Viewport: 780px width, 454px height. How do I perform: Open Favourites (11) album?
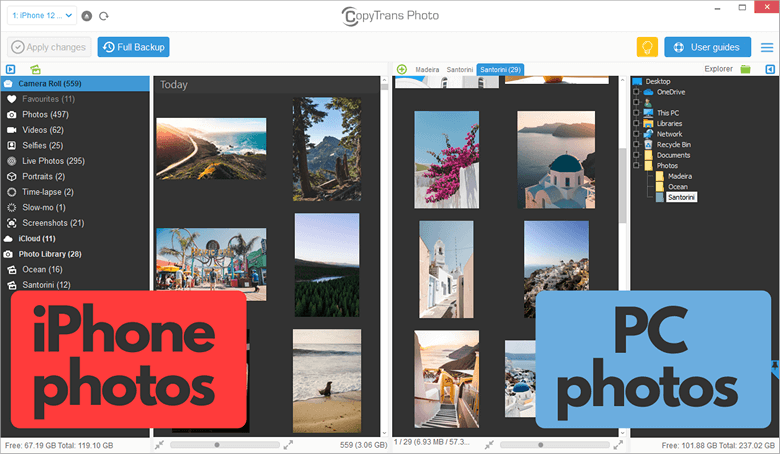pyautogui.click(x=75, y=99)
